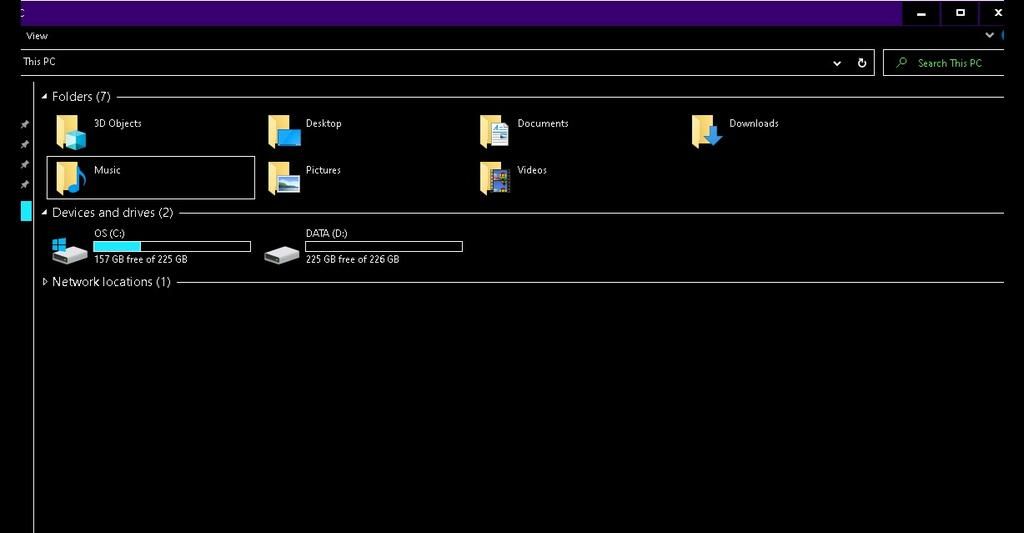Open the address bar history dropdown
Viewport: 1024px width, 533px height.
(837, 63)
